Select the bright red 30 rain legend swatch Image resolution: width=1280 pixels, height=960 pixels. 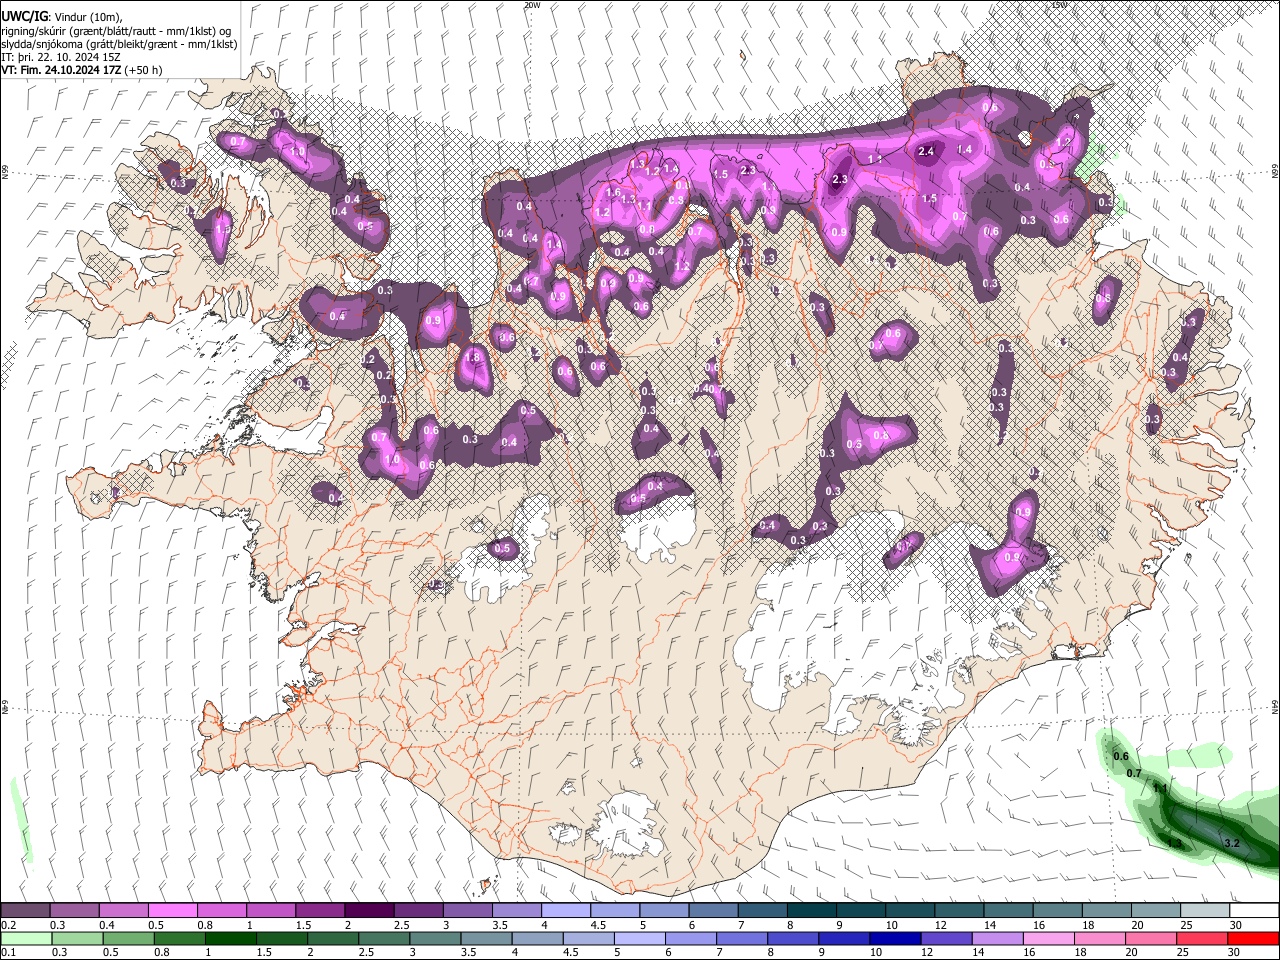(x=1254, y=939)
